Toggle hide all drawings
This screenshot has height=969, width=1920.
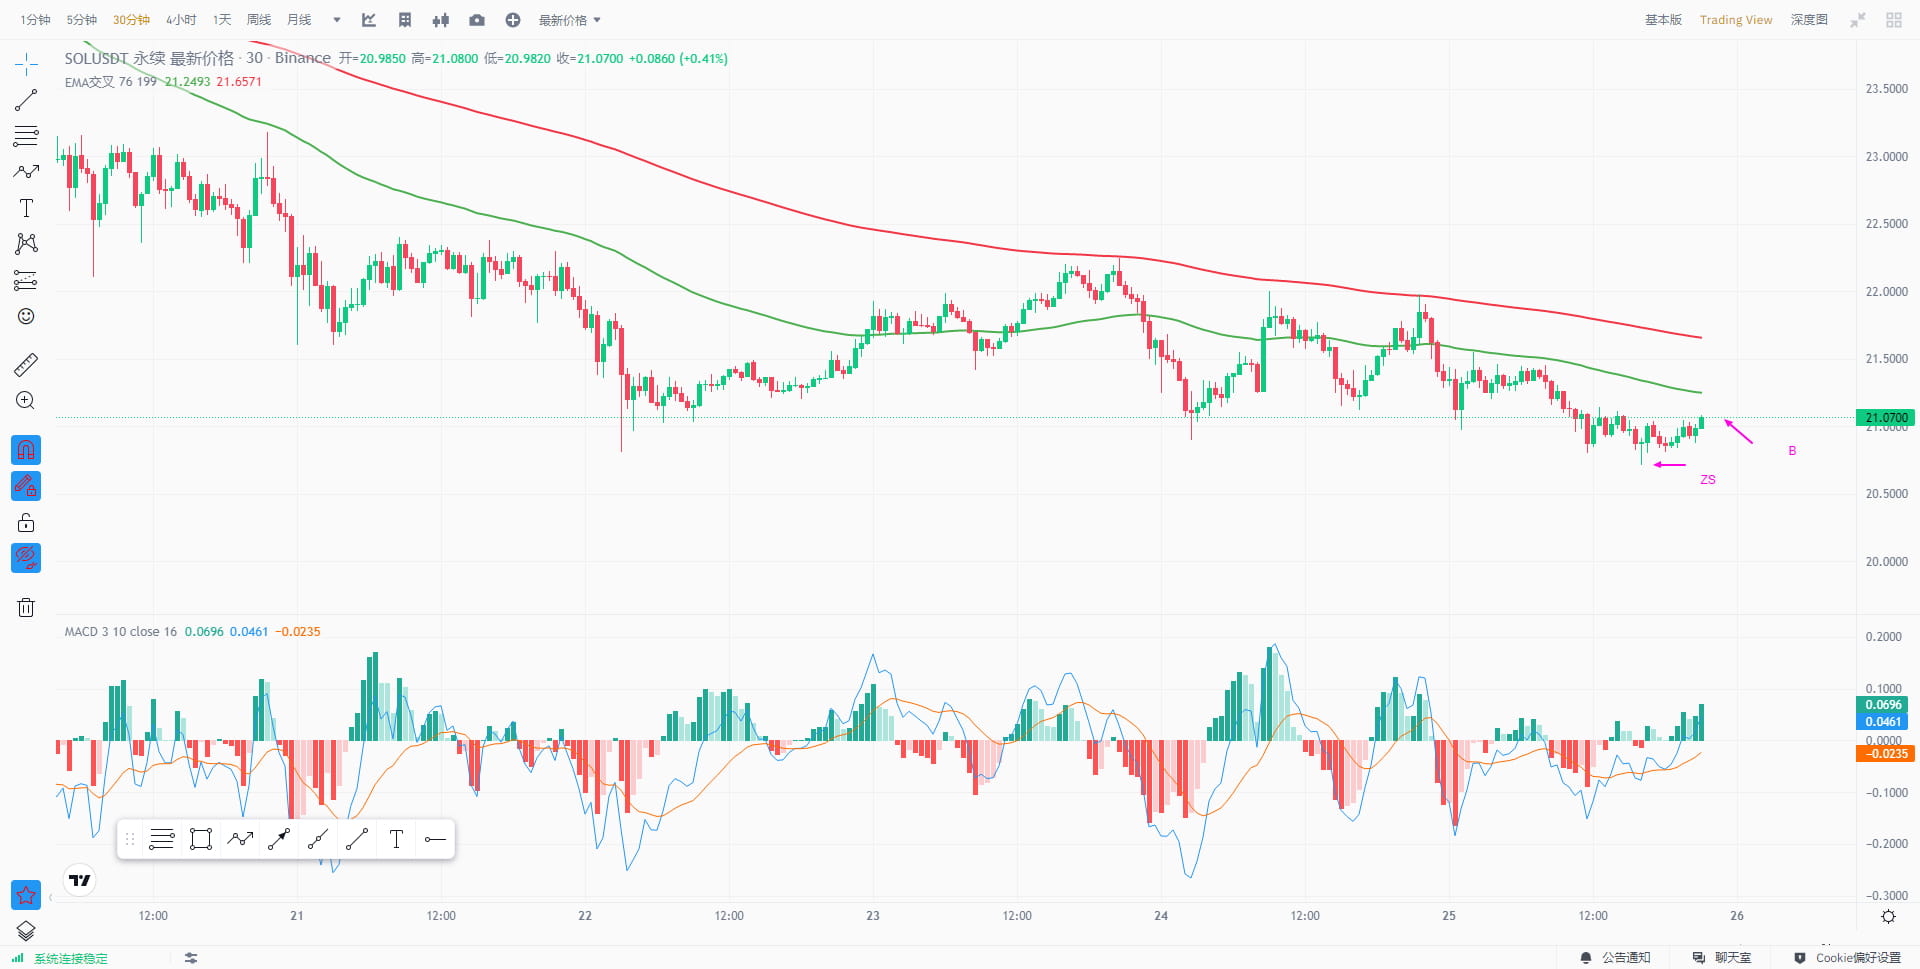pos(26,558)
